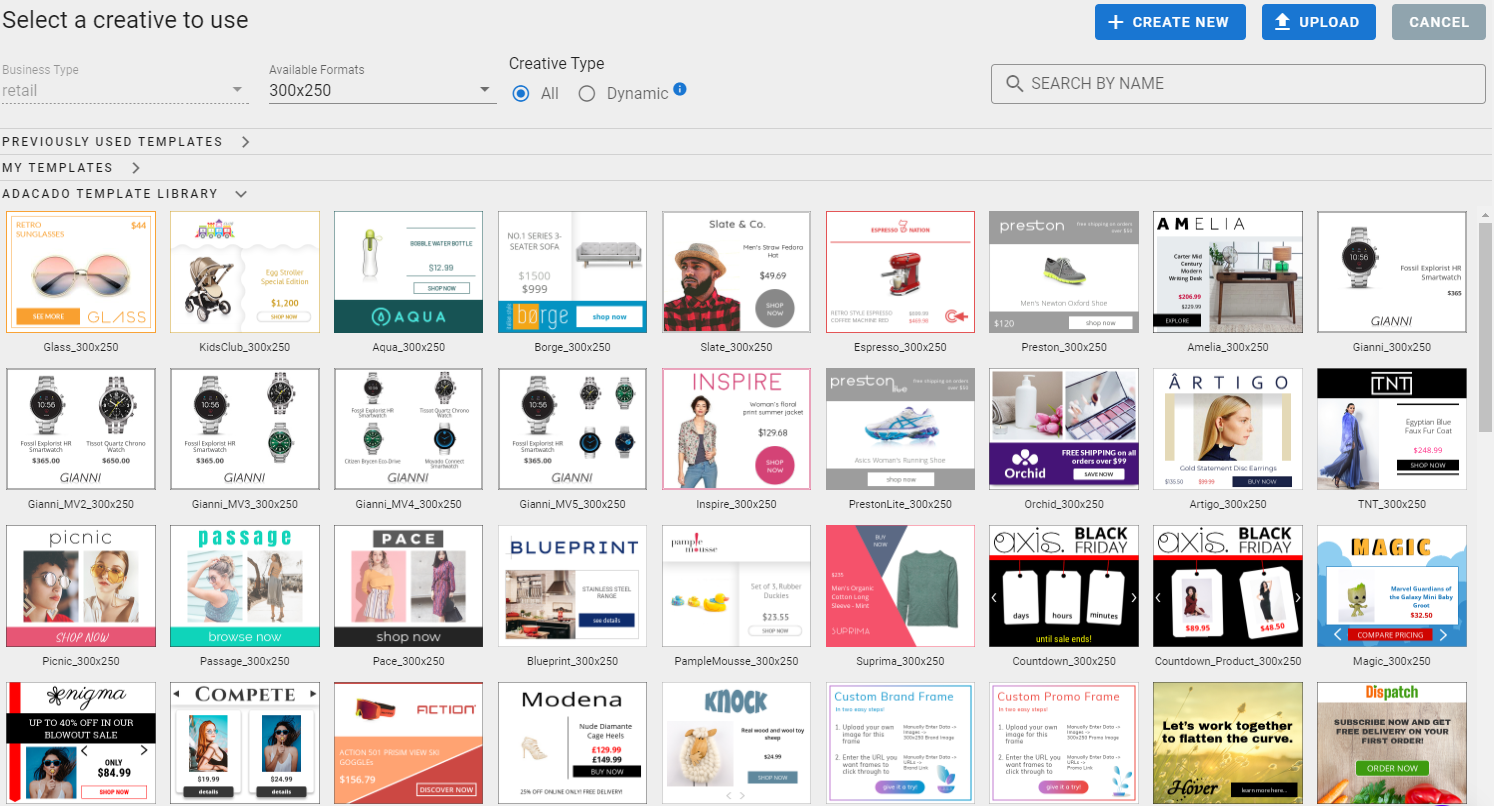Expand the My Templates section
The image size is (1494, 806).
tap(136, 168)
